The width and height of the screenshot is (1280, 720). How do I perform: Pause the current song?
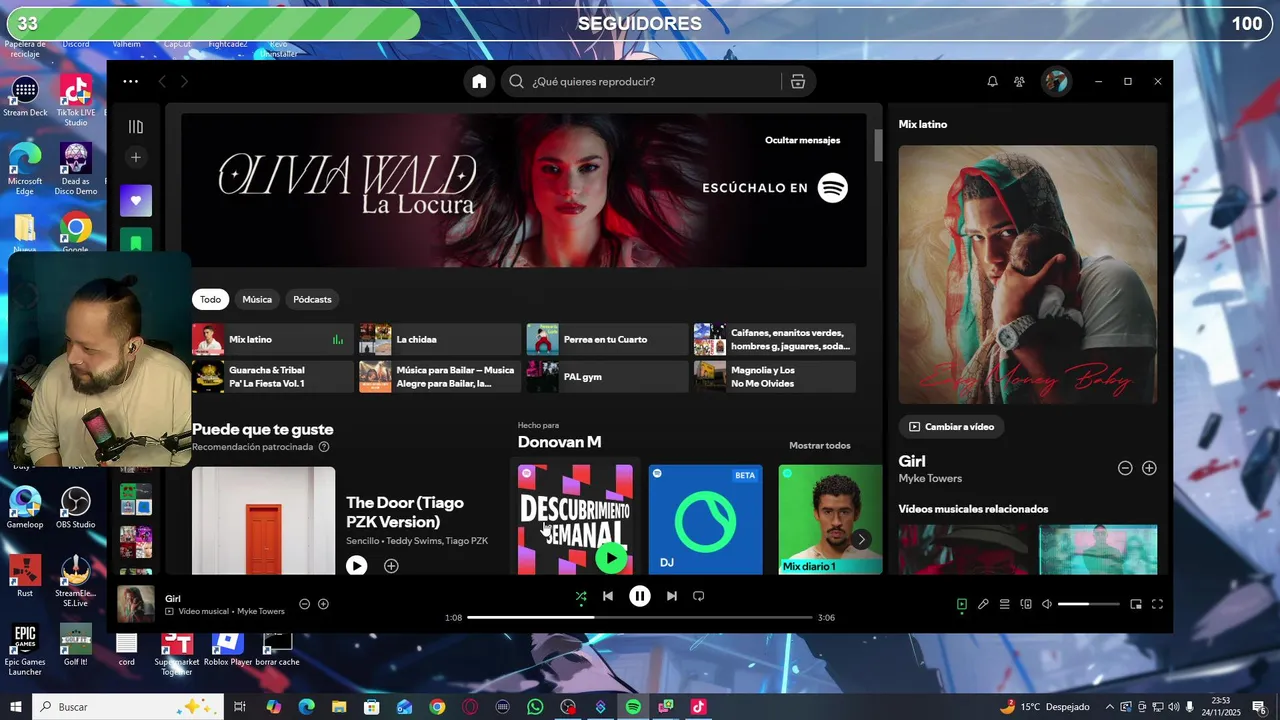(x=640, y=596)
